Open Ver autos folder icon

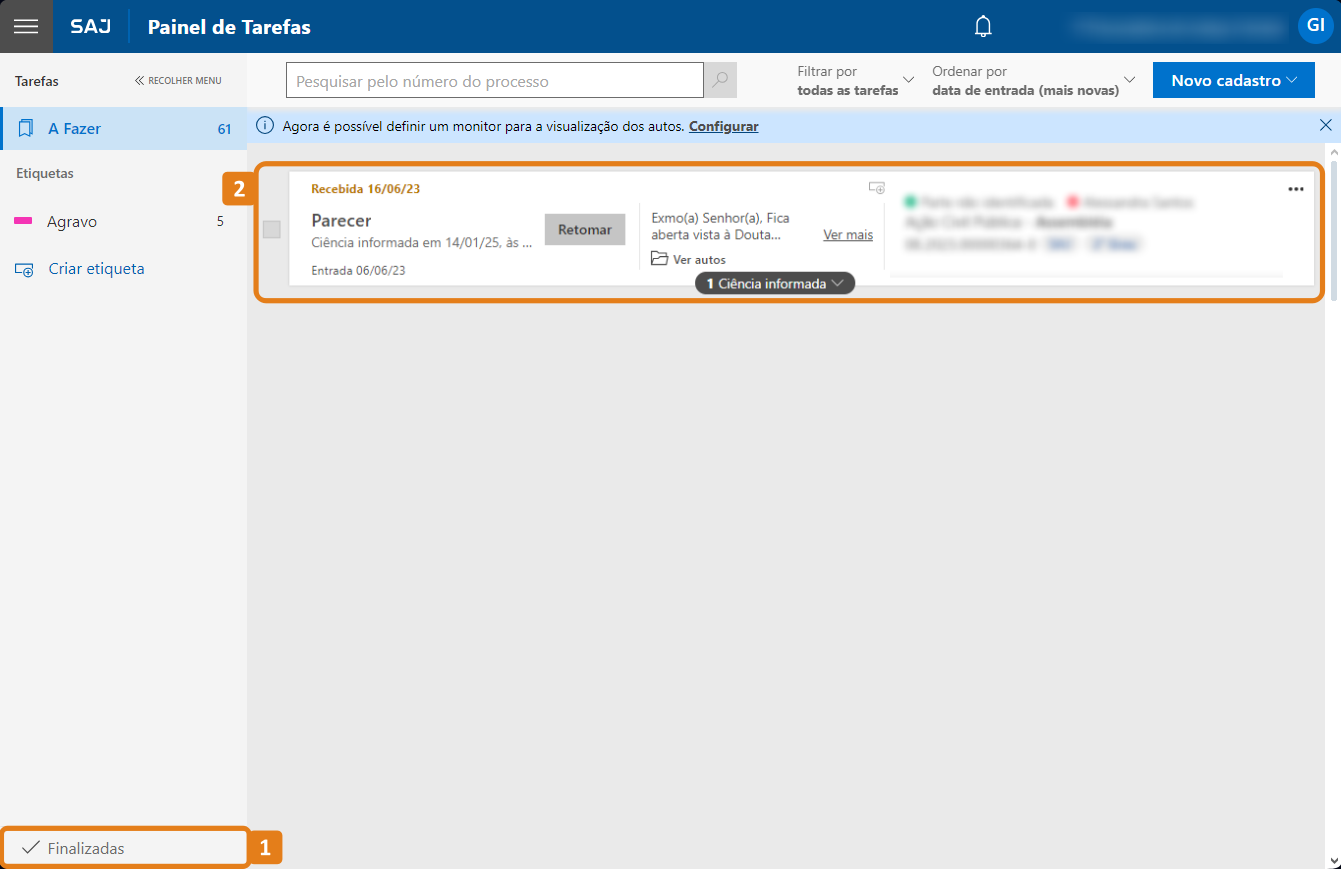(659, 259)
